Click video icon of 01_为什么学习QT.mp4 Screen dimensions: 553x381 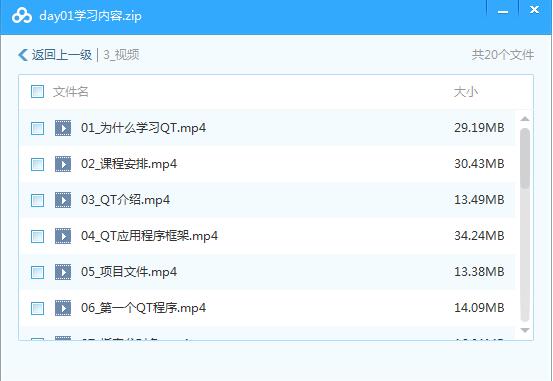pyautogui.click(x=63, y=128)
